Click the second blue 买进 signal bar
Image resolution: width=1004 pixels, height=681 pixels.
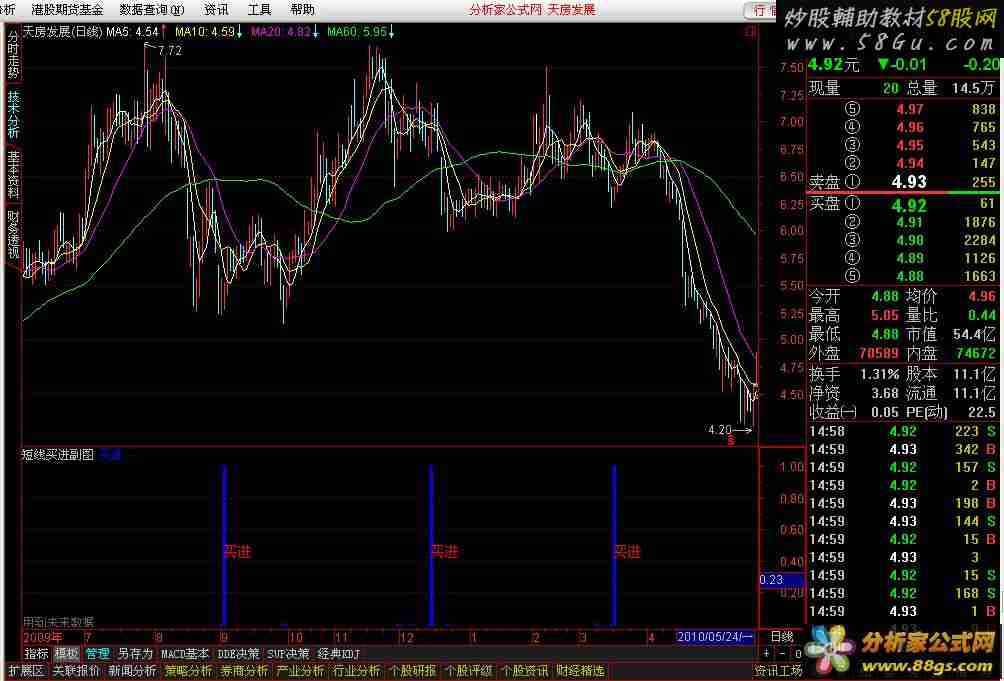tap(431, 545)
